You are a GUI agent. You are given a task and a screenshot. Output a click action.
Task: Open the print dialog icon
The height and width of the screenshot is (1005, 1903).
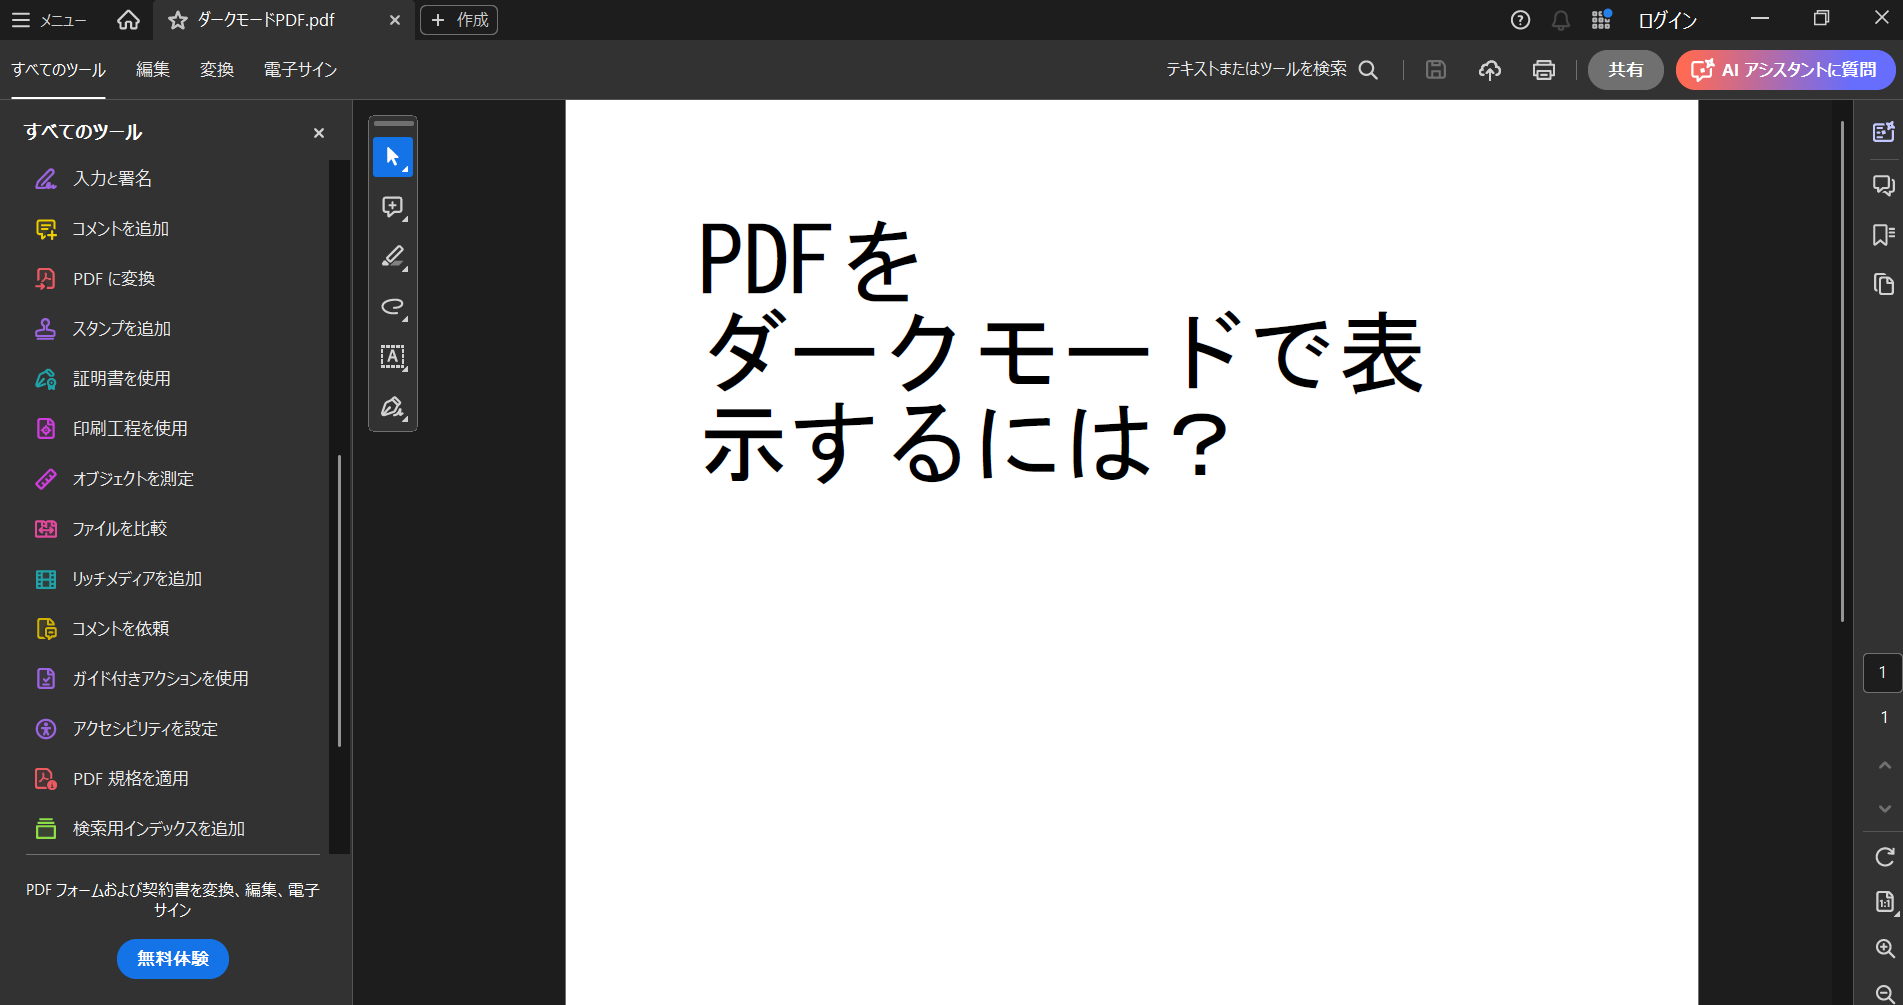(x=1543, y=70)
